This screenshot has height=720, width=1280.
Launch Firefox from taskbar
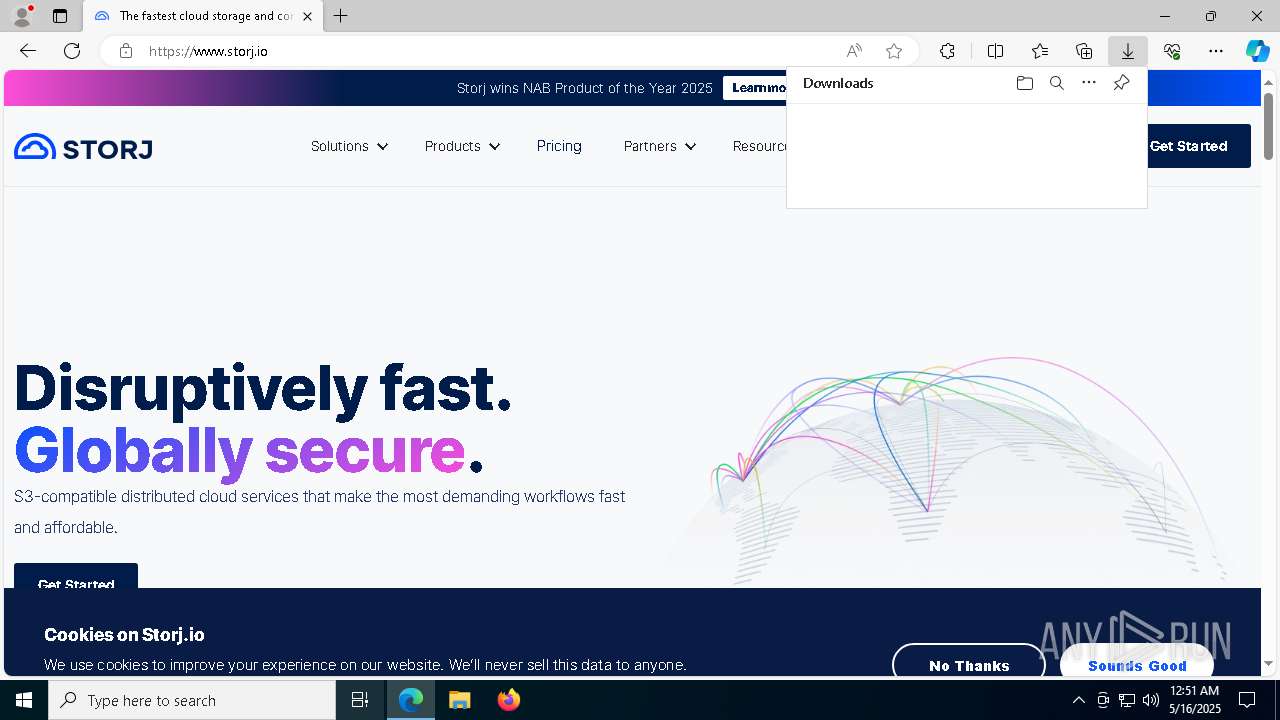coord(509,700)
